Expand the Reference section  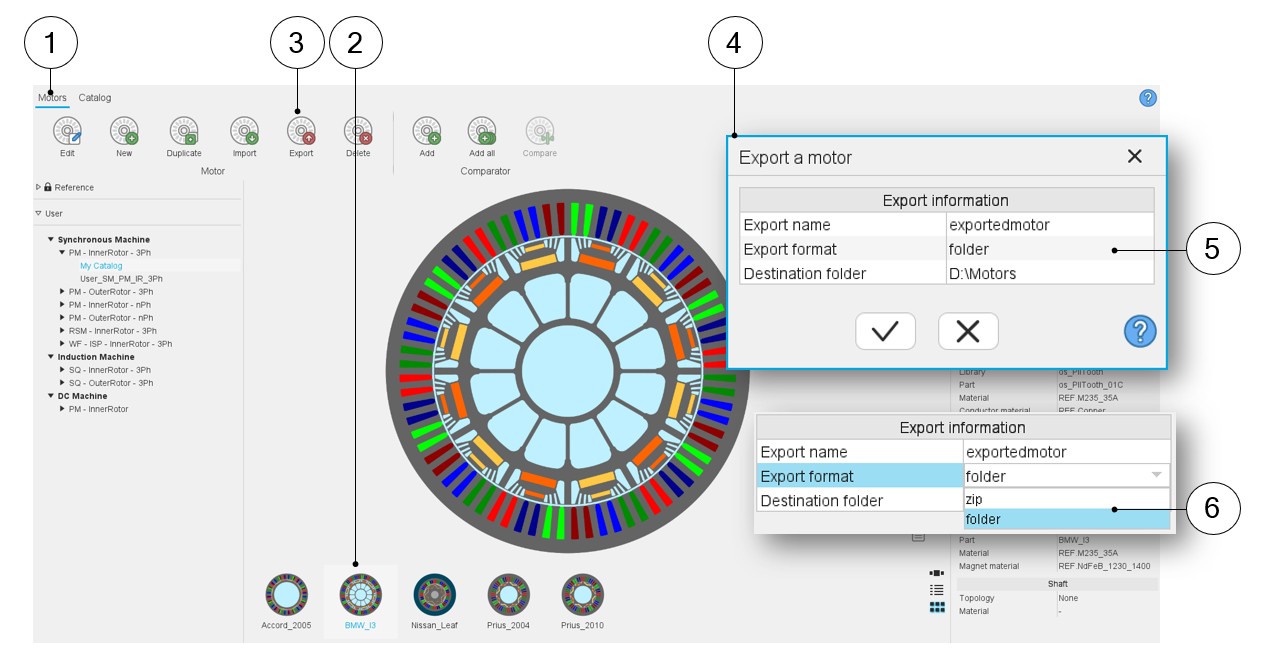click(x=39, y=187)
